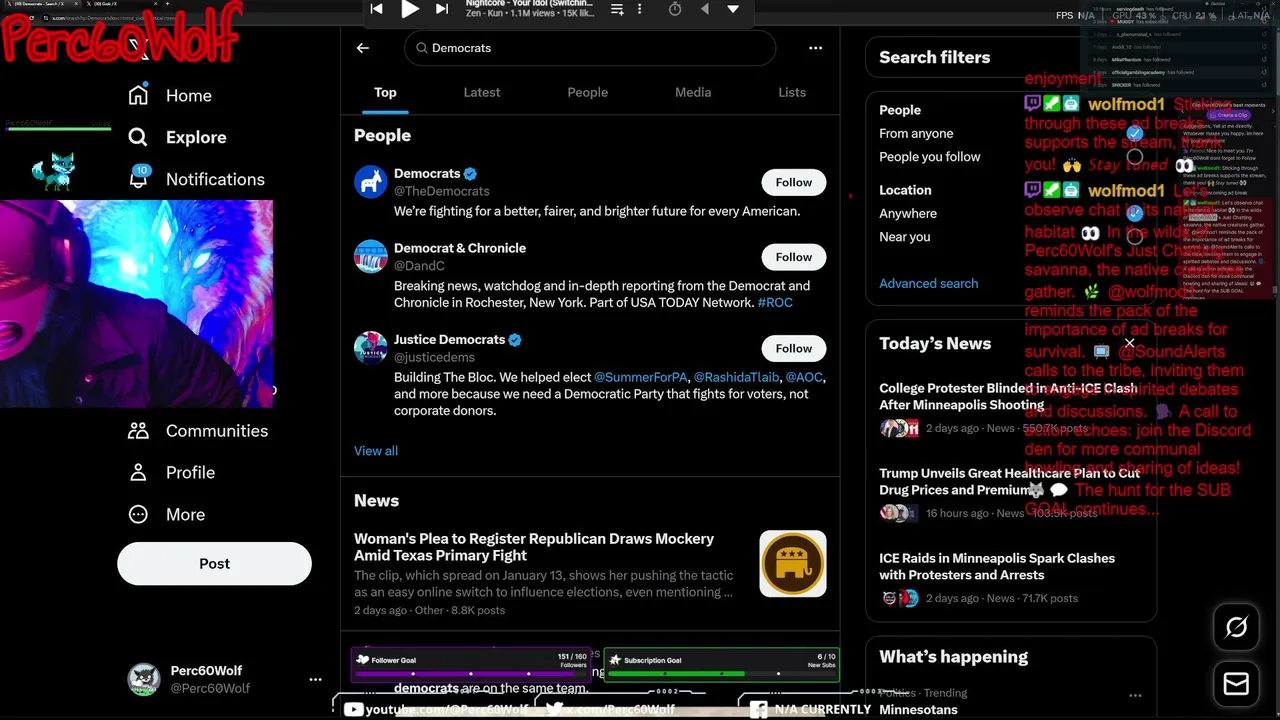Click the @justicedems handle
This screenshot has height=720, width=1280.
point(434,357)
